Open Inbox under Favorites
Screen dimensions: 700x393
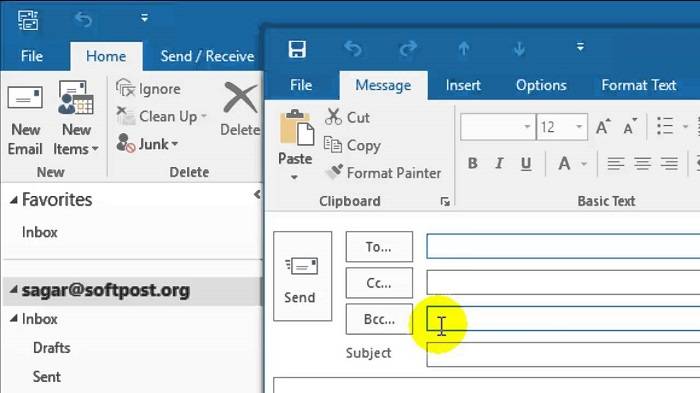coord(40,233)
